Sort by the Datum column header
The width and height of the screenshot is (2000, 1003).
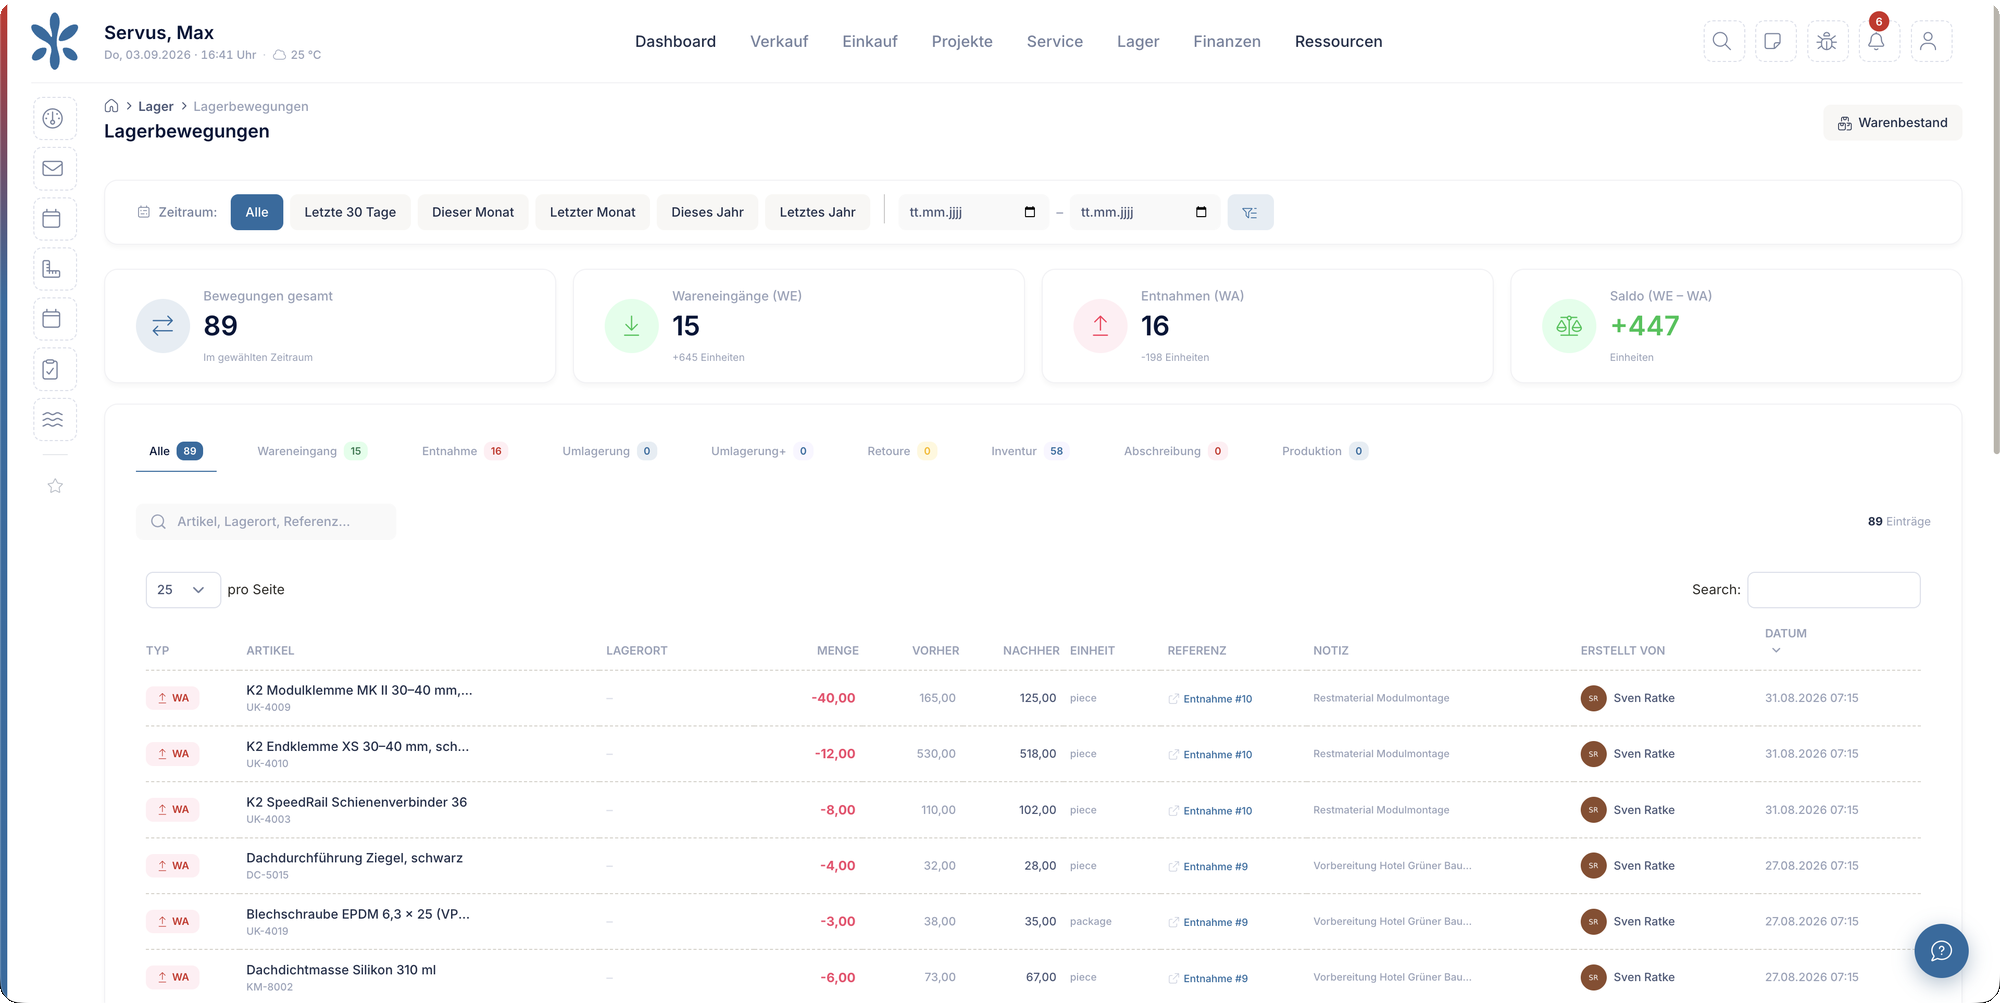tap(1786, 640)
